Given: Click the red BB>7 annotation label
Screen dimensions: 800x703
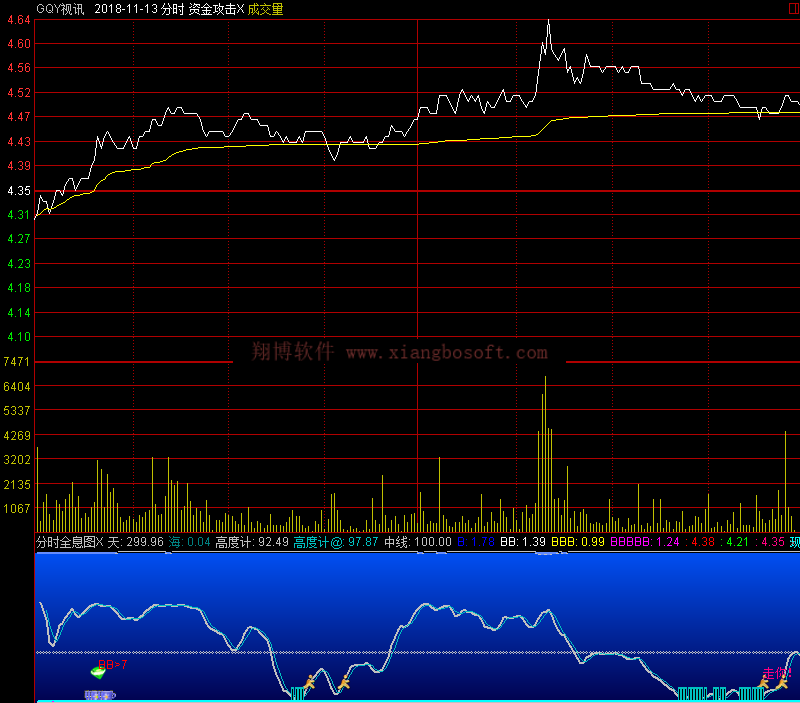Looking at the screenshot, I should pyautogui.click(x=112, y=664).
